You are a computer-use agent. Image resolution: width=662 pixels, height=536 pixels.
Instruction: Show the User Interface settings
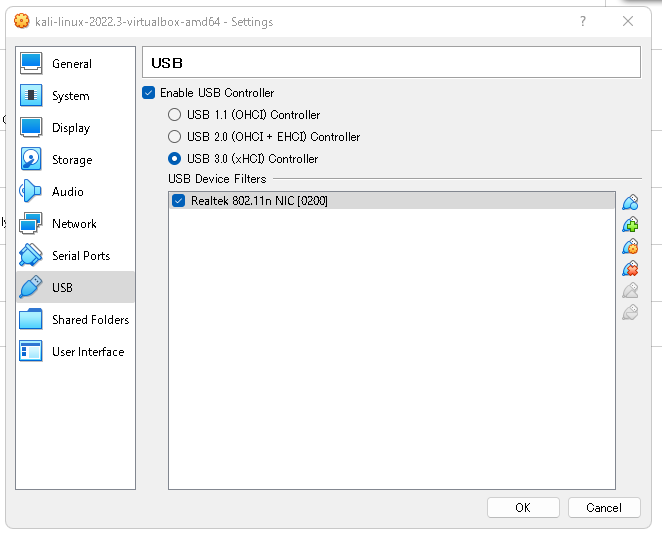[x=75, y=352]
